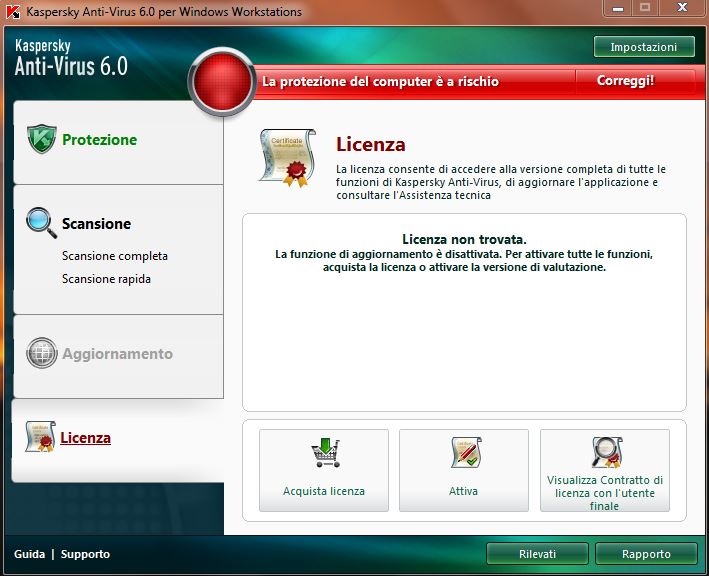Click the license agreement magnifier icon
709x576 pixels.
pos(605,452)
